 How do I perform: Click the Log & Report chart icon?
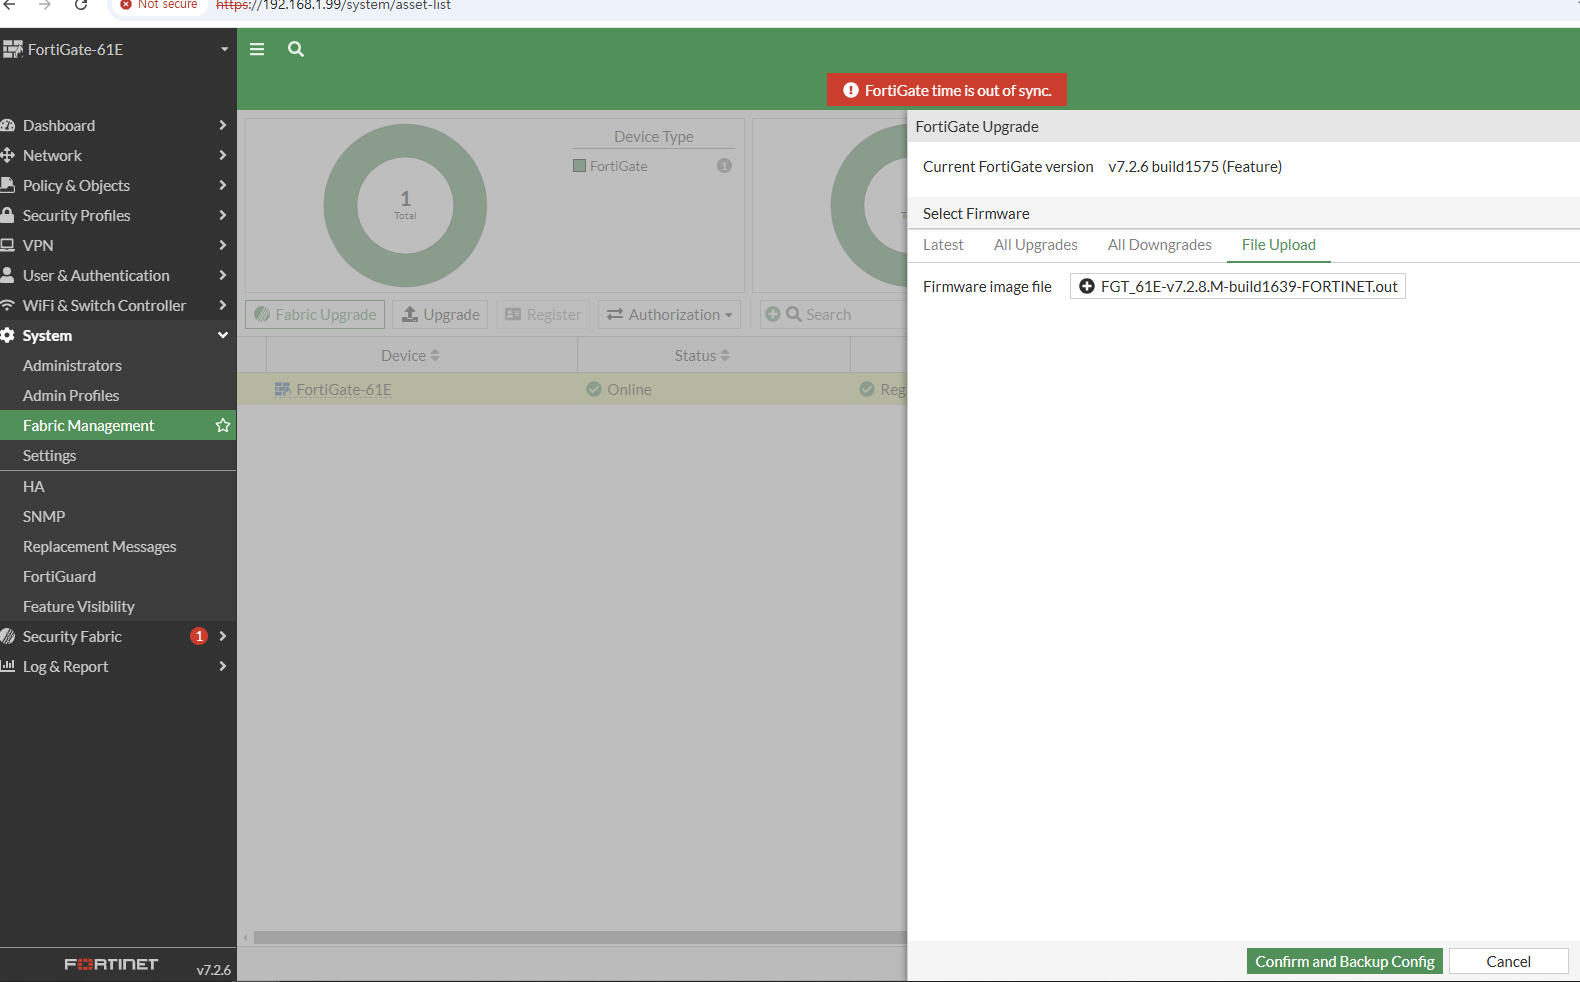(x=8, y=666)
